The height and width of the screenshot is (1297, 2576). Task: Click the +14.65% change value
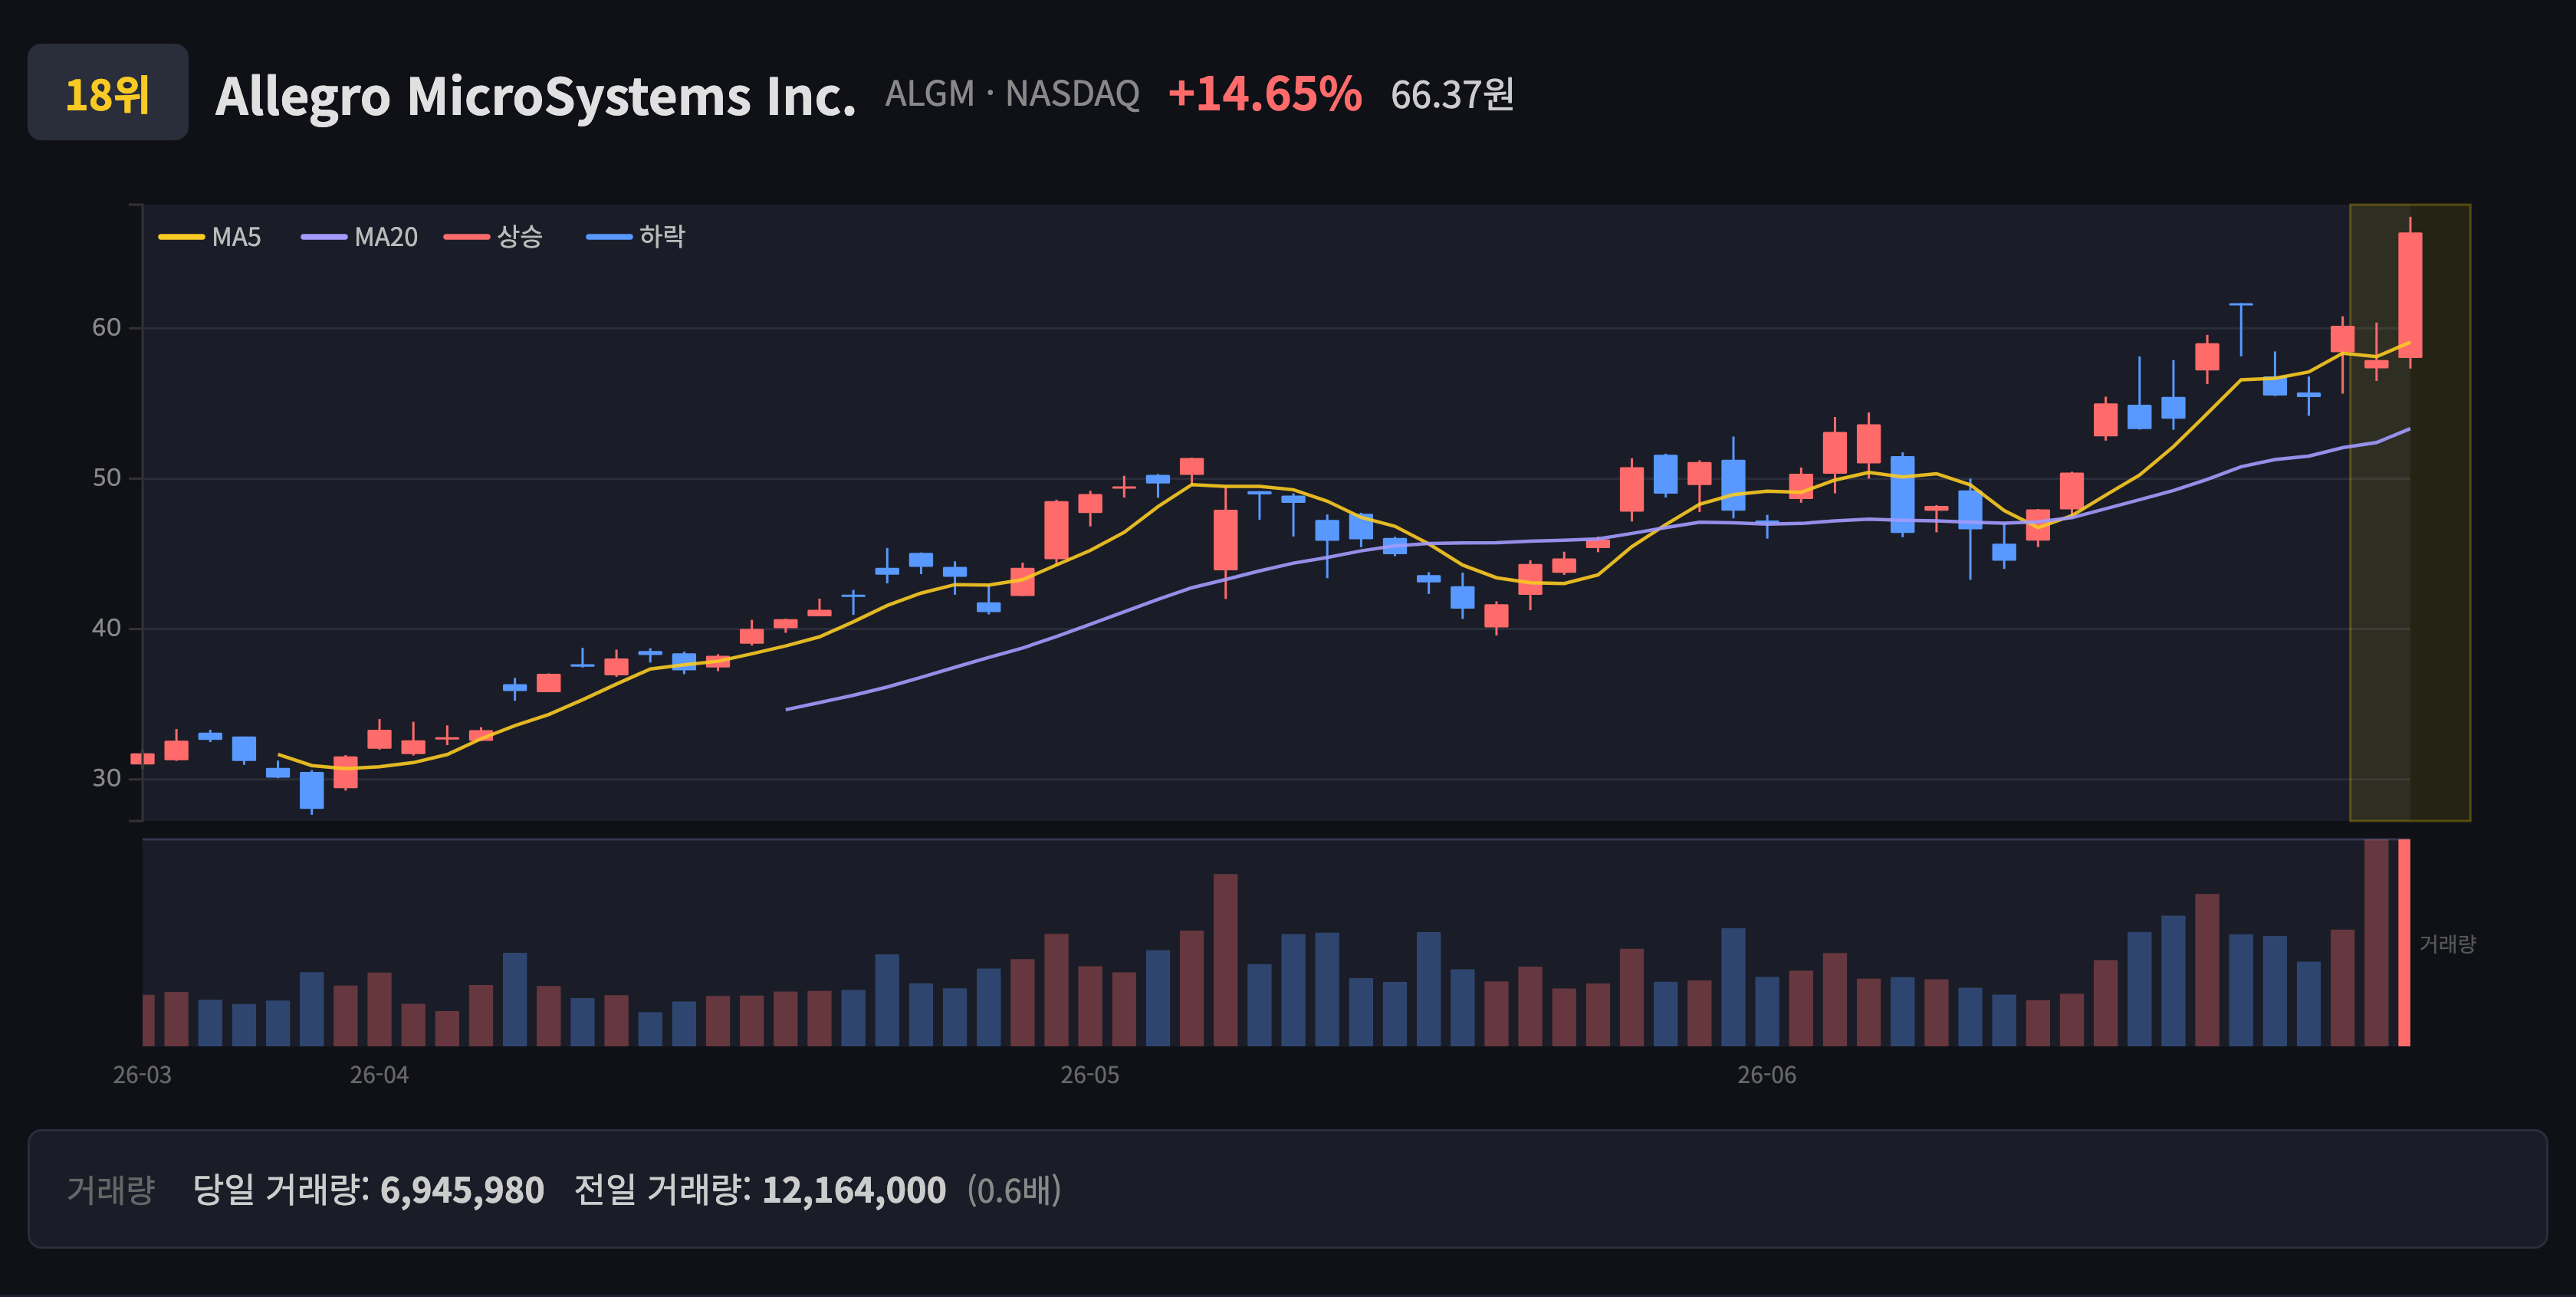coord(1264,94)
